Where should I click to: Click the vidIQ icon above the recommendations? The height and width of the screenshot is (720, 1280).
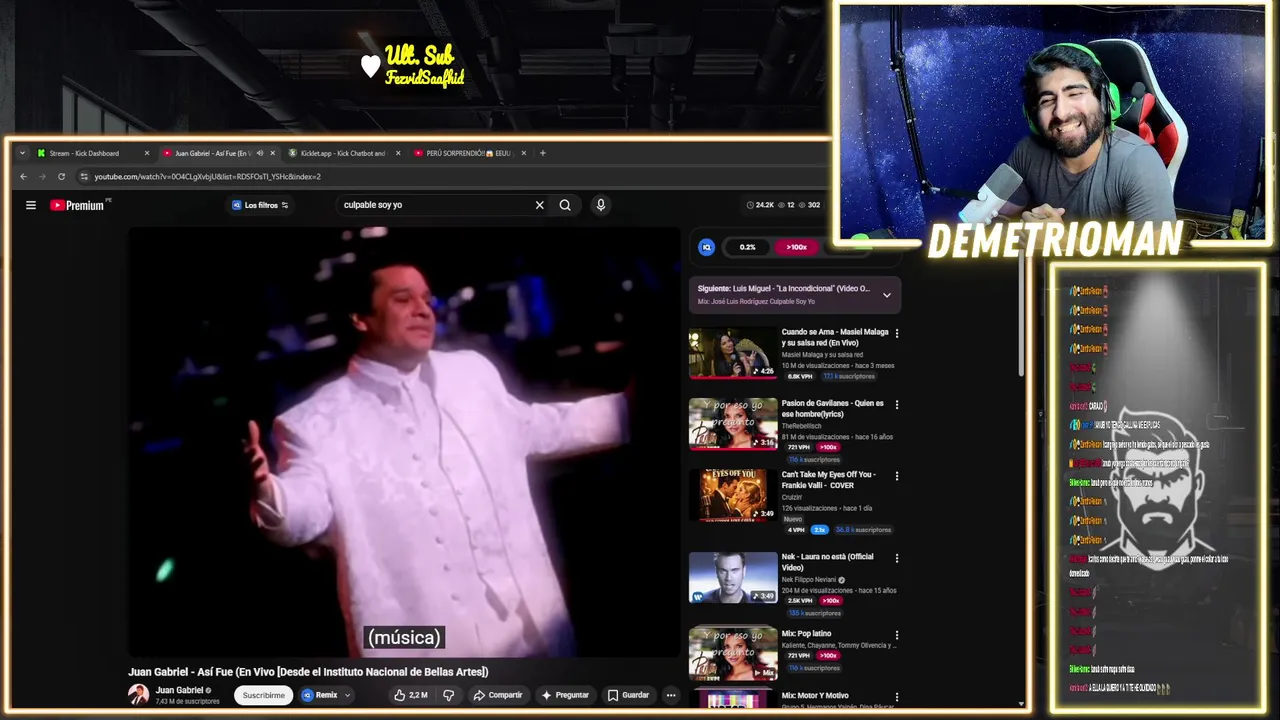[x=706, y=247]
